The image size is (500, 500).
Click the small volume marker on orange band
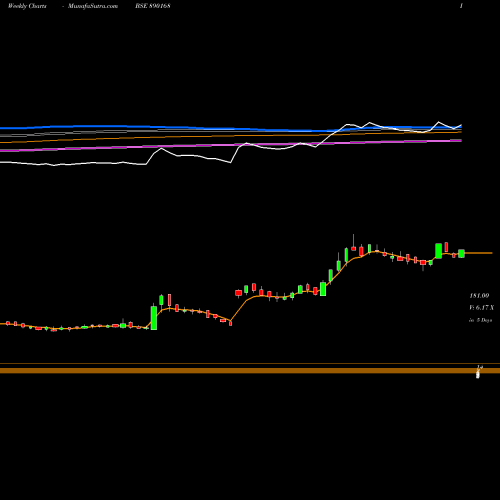click(478, 374)
